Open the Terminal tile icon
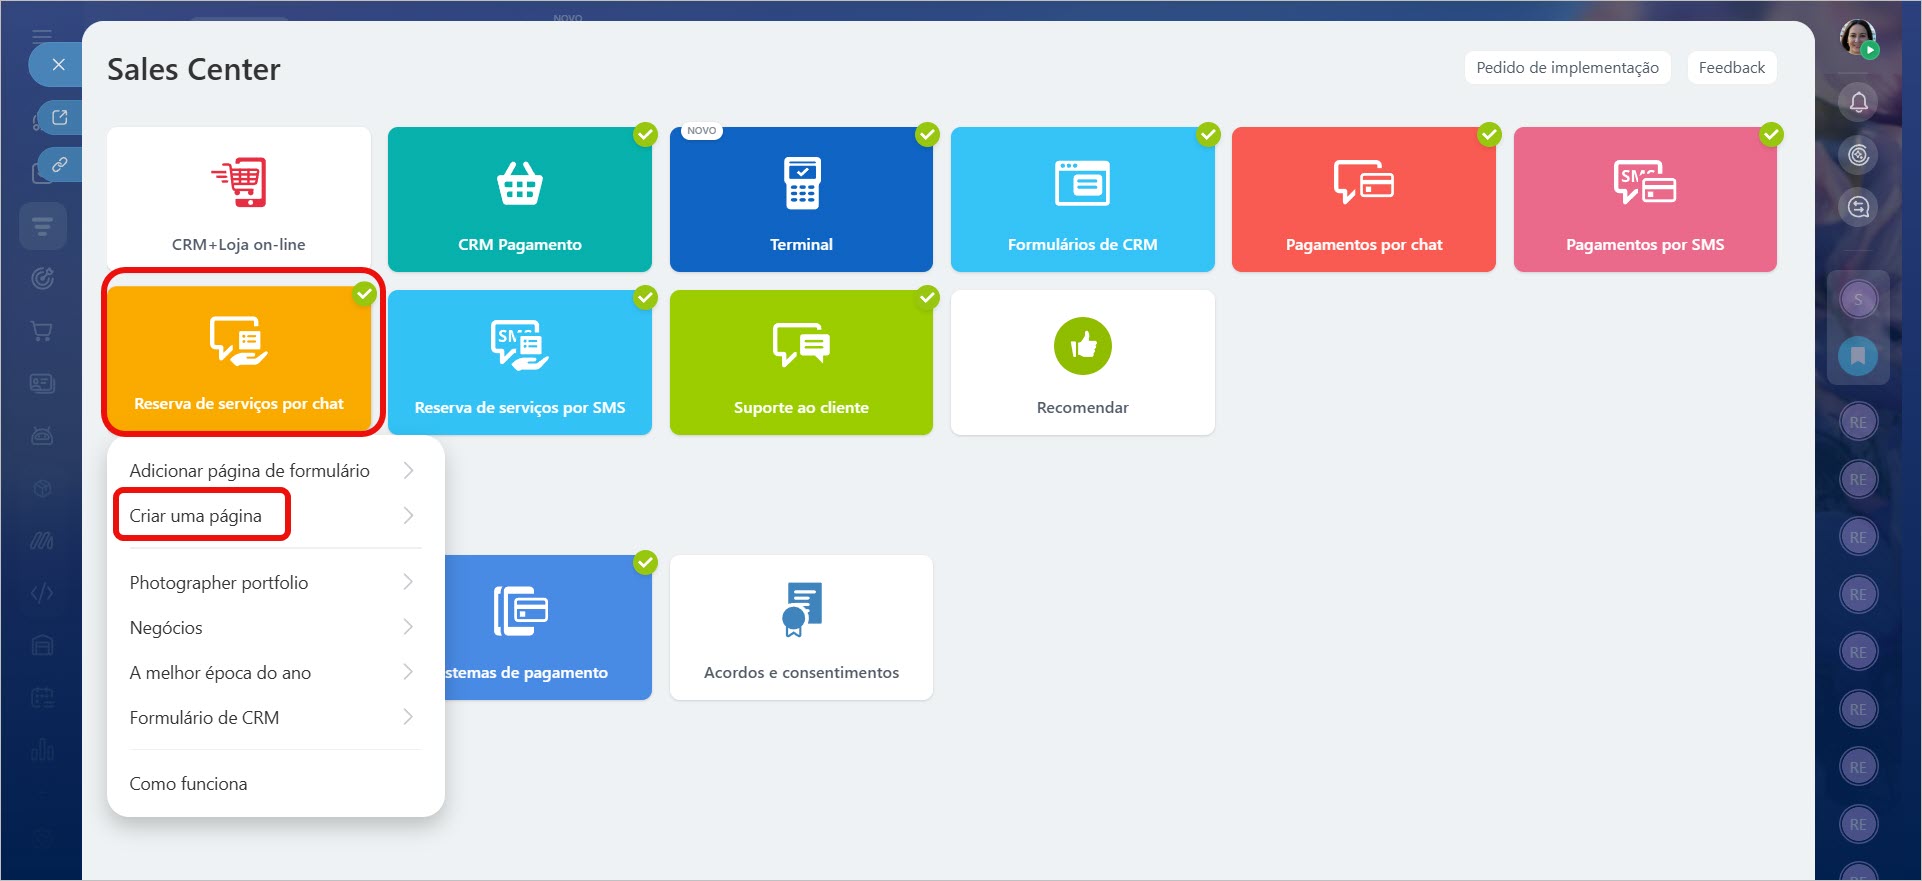The height and width of the screenshot is (881, 1922). (x=801, y=183)
